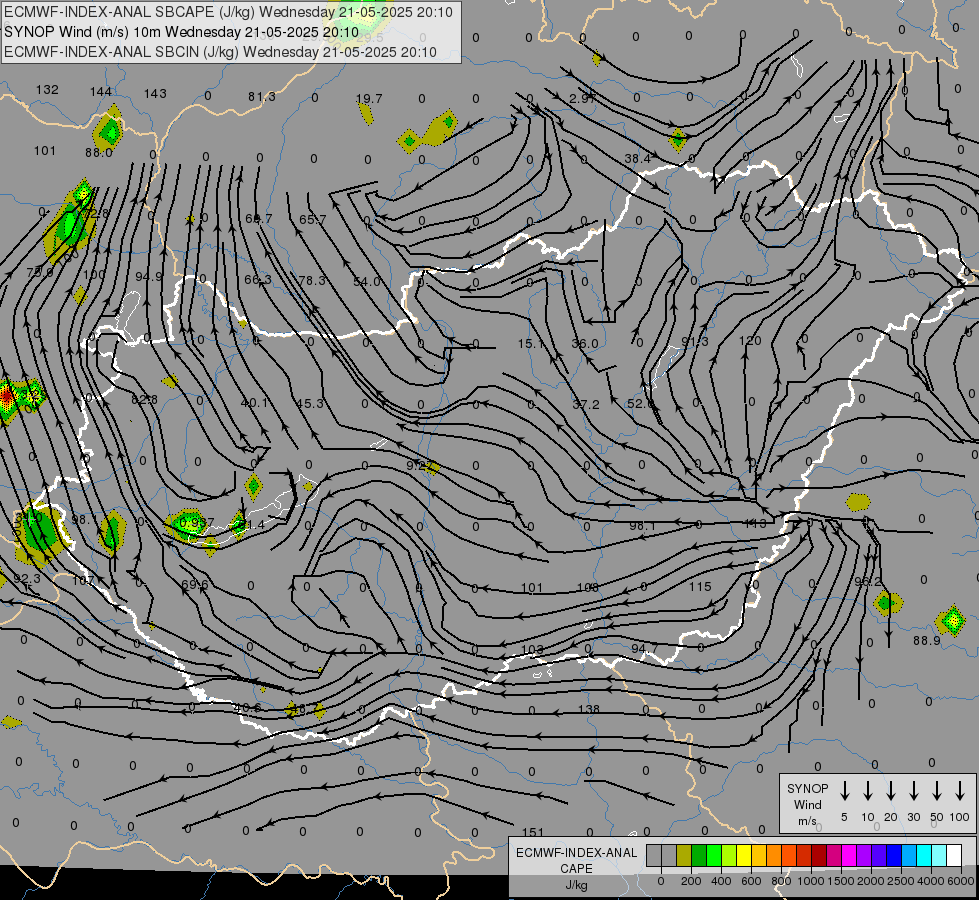Pick the bright magenta CAPE legend swatch
This screenshot has width=979, height=900.
click(849, 856)
